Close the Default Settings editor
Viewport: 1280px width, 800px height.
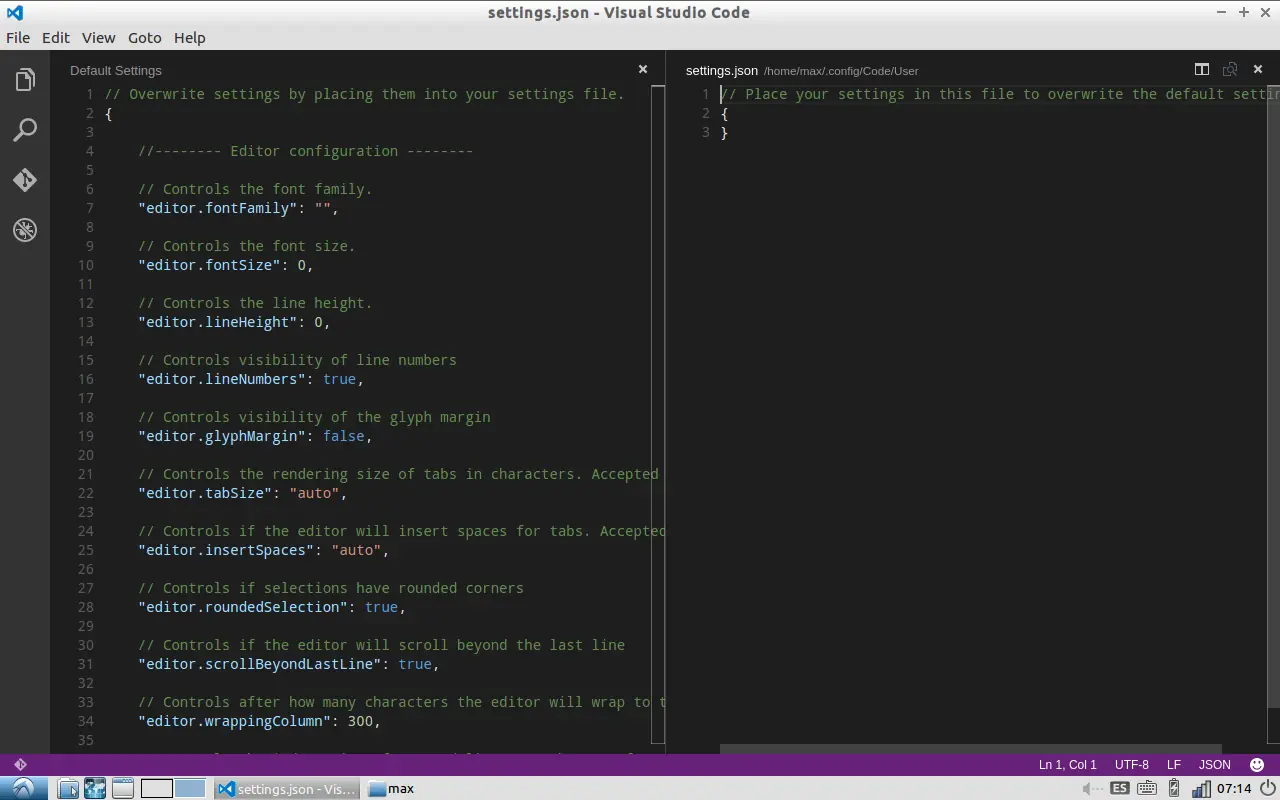tap(643, 70)
